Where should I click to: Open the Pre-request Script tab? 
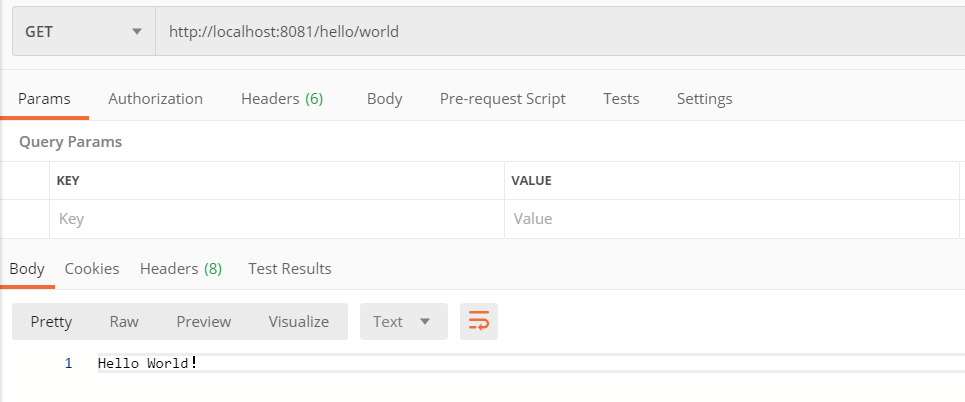502,98
